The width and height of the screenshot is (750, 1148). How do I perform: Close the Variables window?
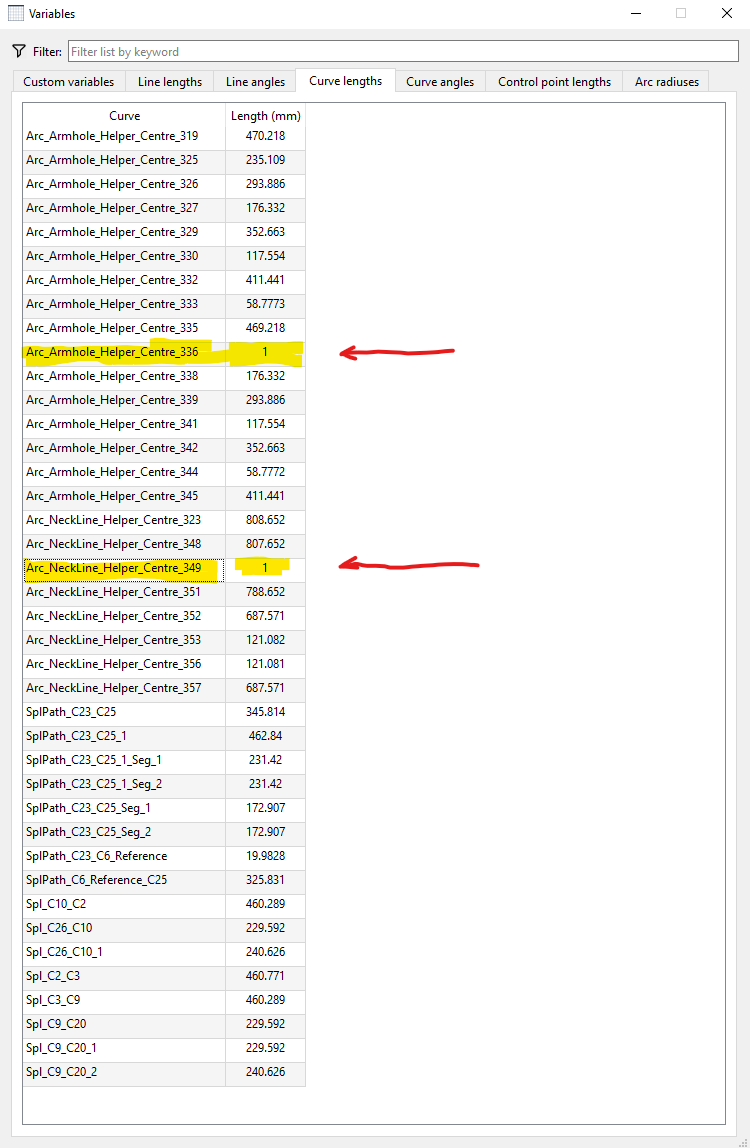click(727, 13)
